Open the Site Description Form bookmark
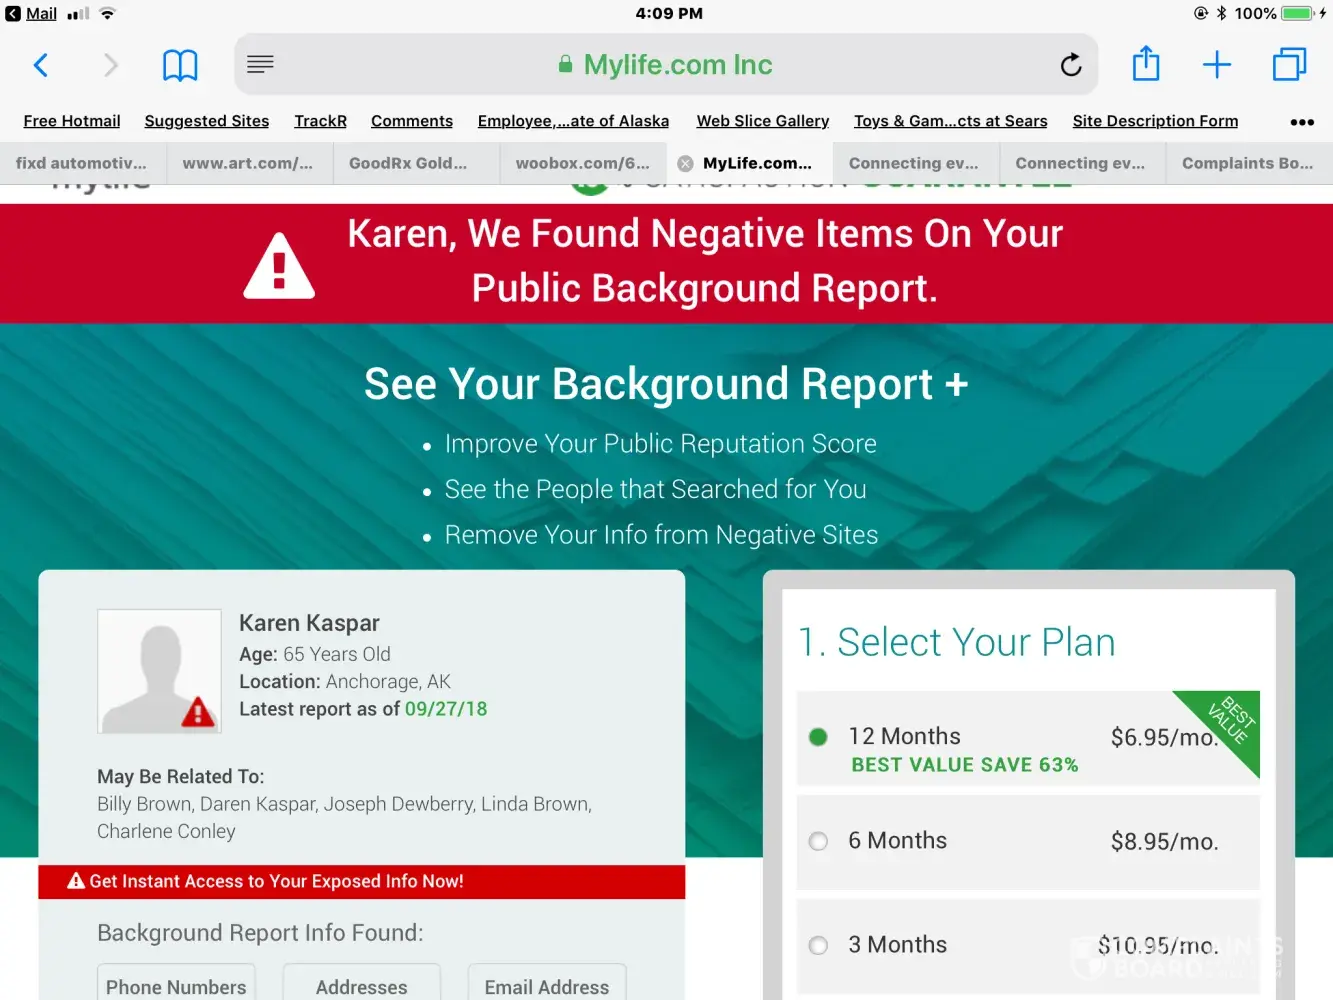The image size is (1333, 1000). 1155,121
